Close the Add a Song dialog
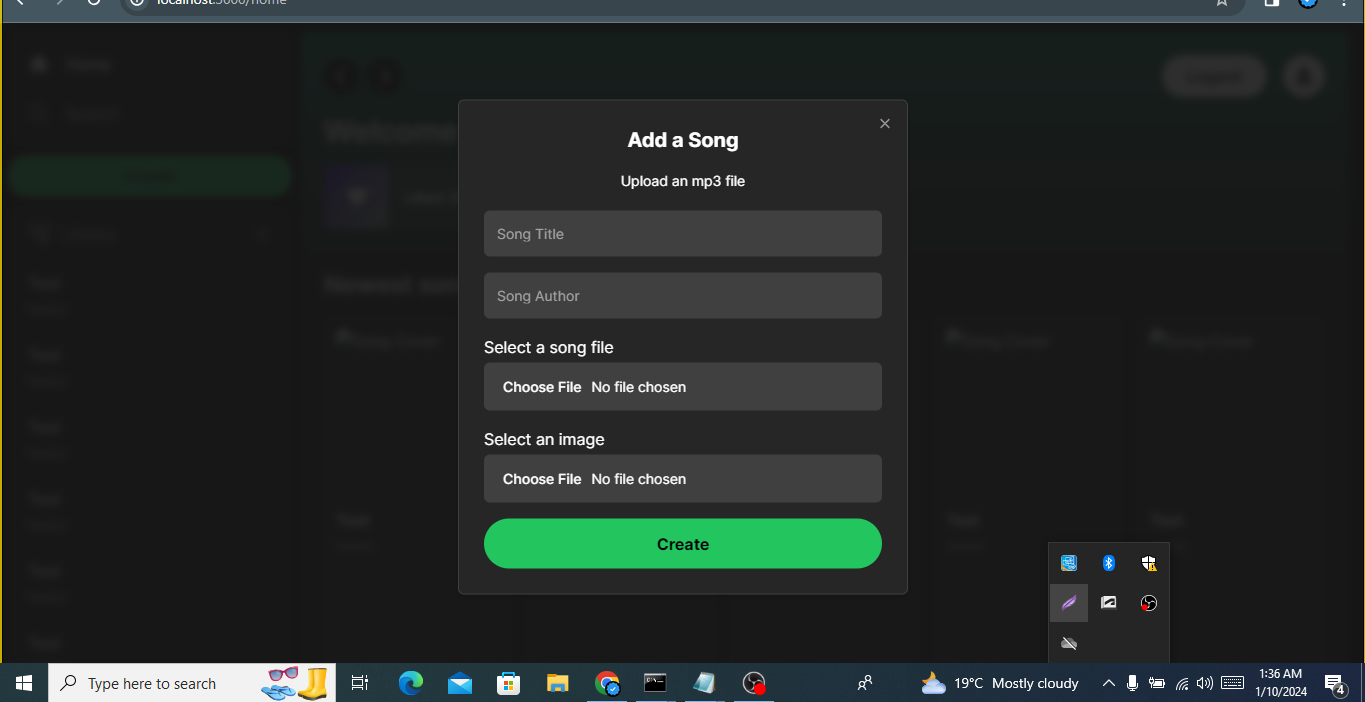Viewport: 1365px width, 702px height. [x=884, y=124]
